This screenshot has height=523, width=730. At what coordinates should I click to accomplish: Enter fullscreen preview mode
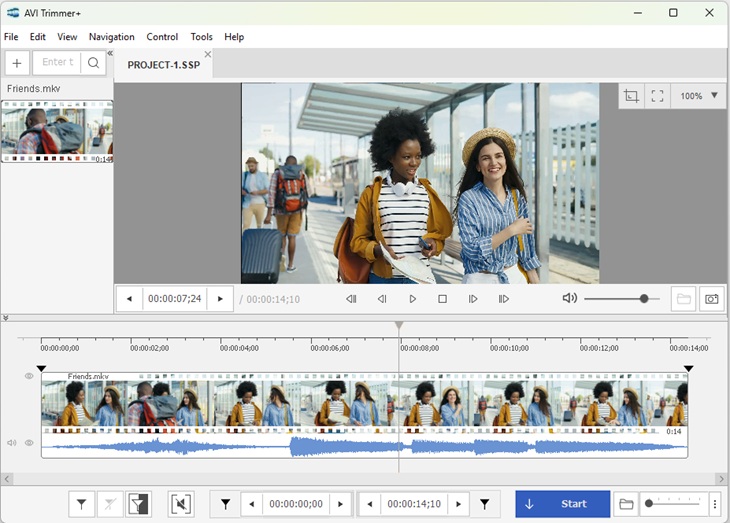pyautogui.click(x=657, y=96)
